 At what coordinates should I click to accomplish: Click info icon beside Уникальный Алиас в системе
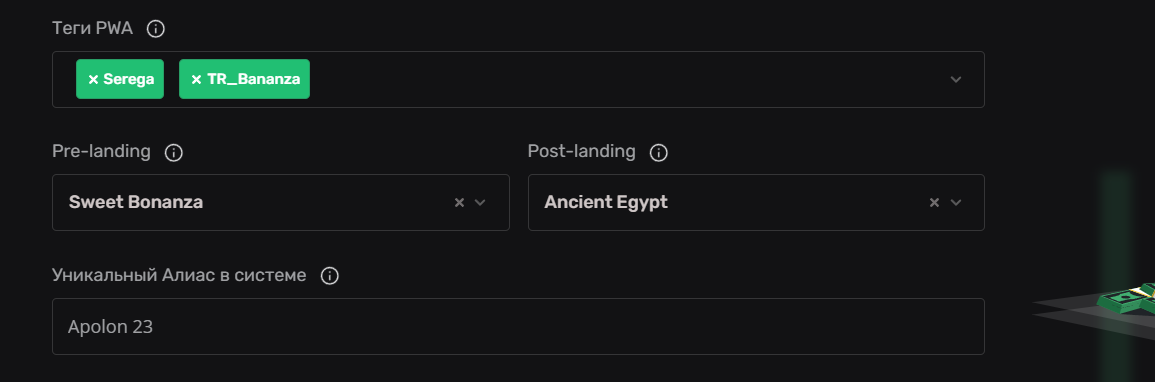(330, 276)
